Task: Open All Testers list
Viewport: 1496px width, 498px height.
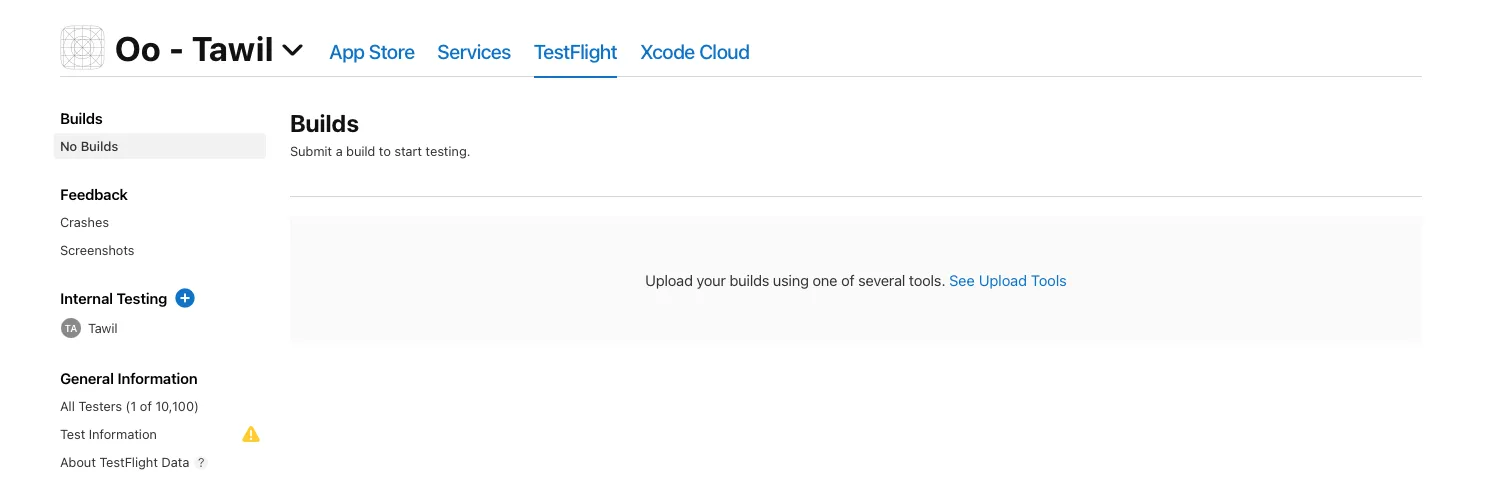Action: coord(129,406)
